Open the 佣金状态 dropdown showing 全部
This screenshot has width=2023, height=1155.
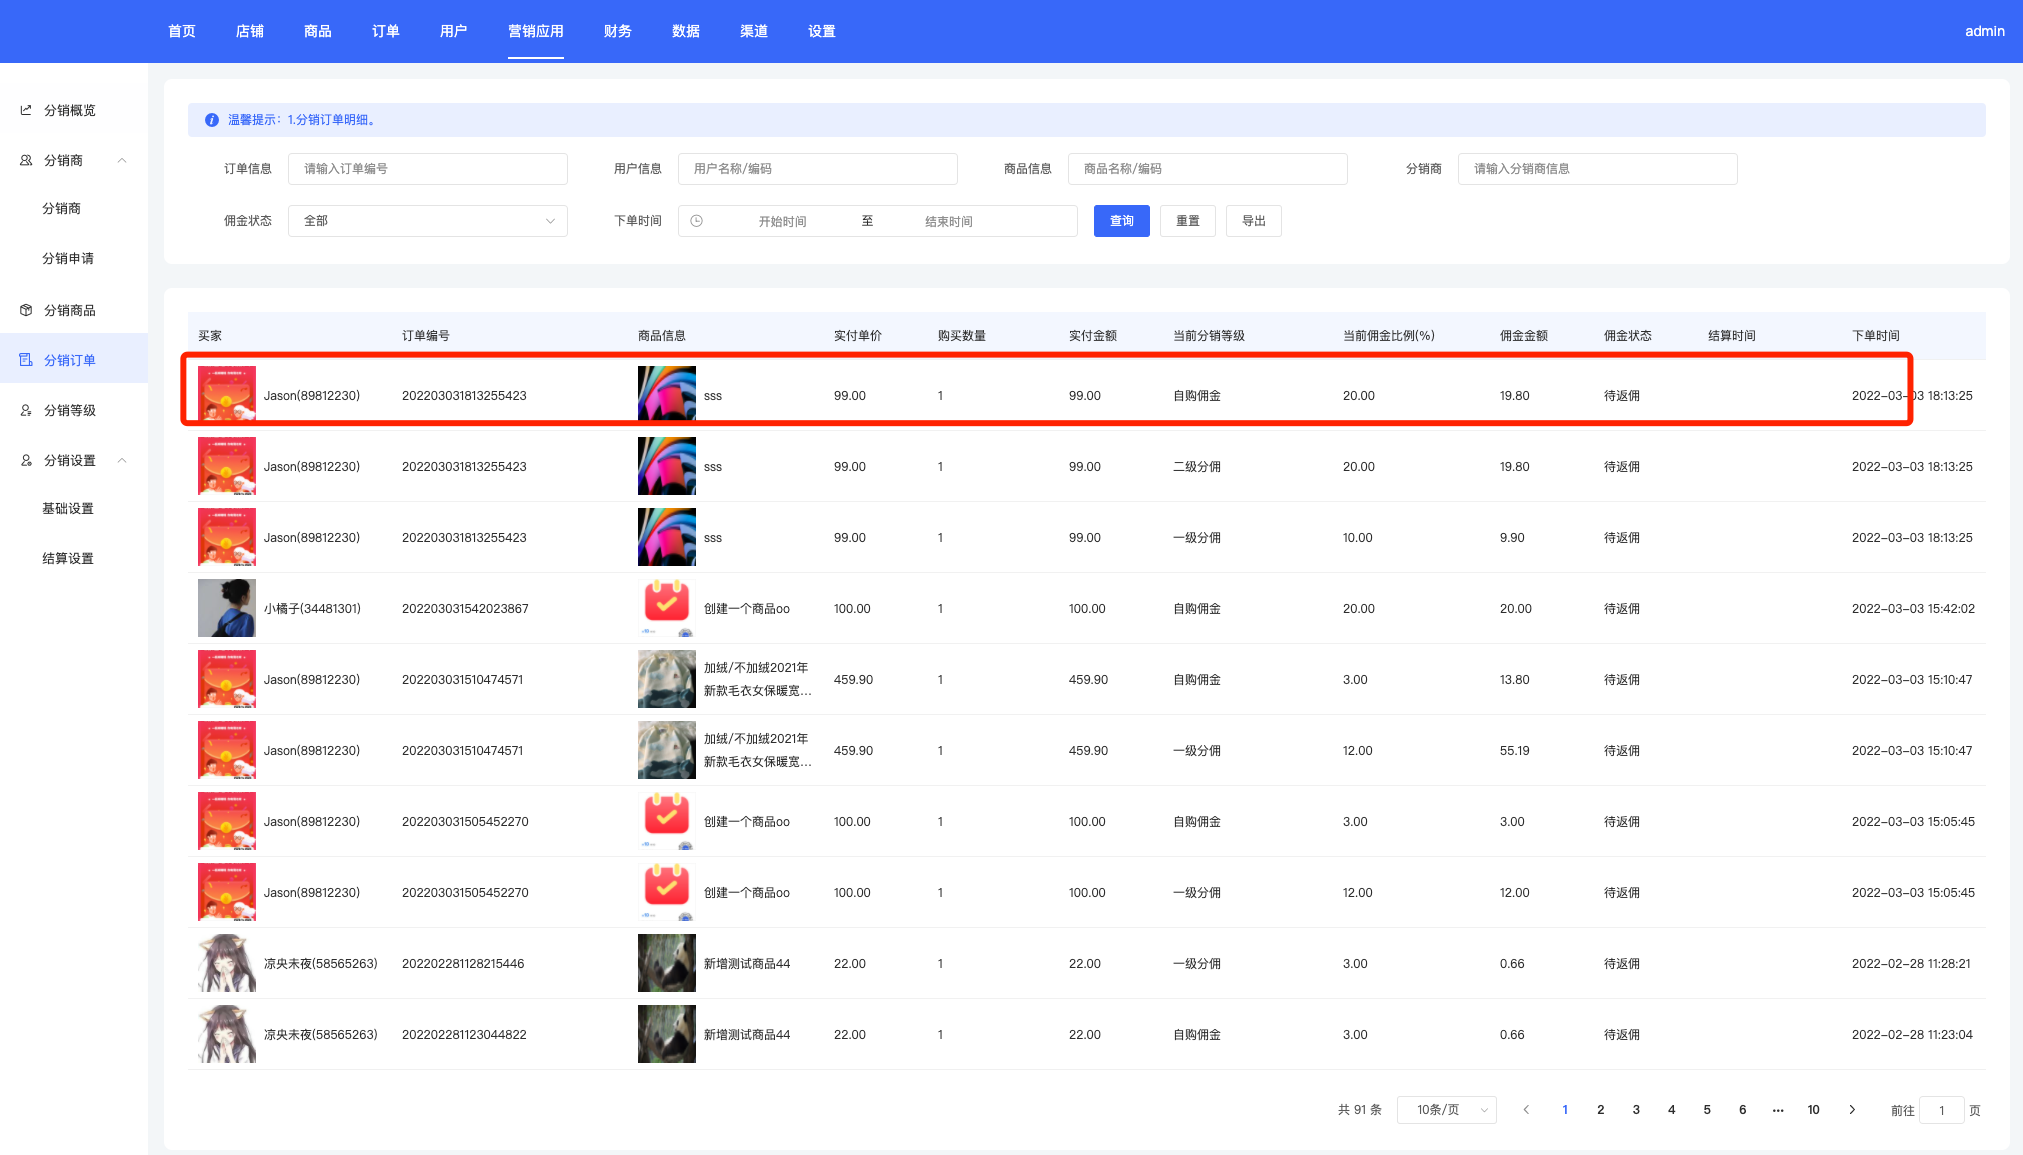click(428, 221)
